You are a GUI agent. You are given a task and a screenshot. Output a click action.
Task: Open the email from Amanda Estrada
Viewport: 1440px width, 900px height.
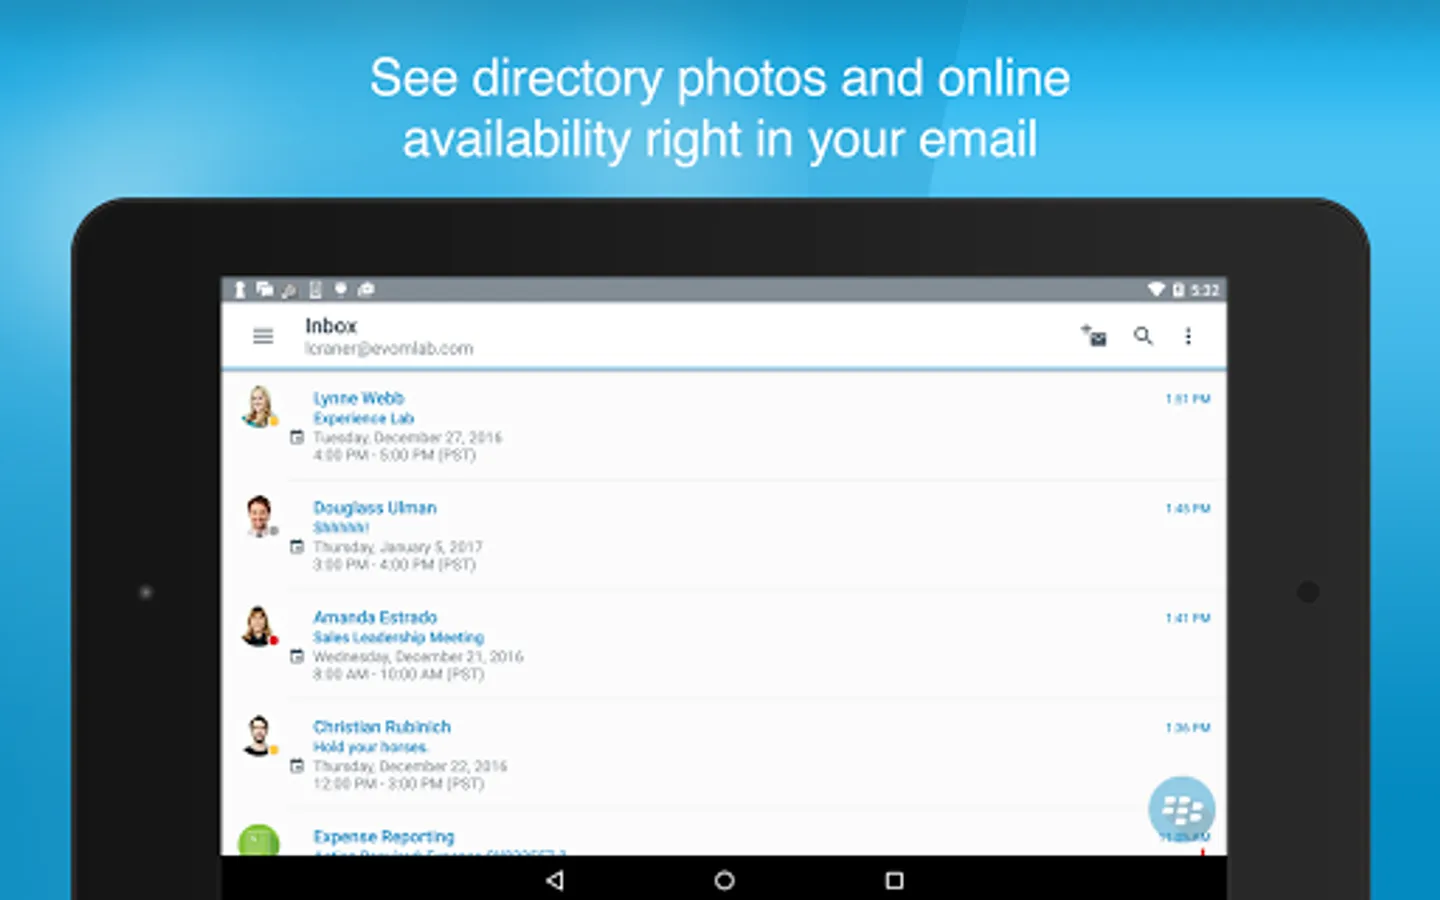point(724,645)
